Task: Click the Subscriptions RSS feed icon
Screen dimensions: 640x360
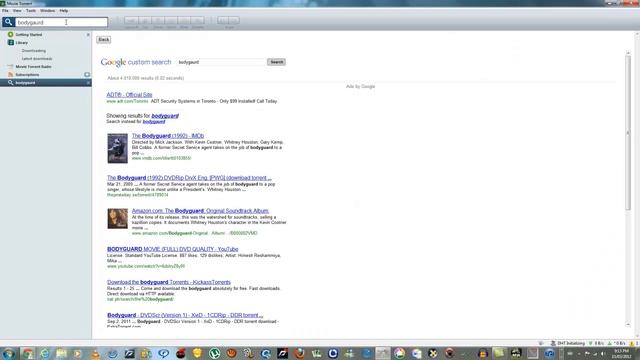Action: coord(11,75)
